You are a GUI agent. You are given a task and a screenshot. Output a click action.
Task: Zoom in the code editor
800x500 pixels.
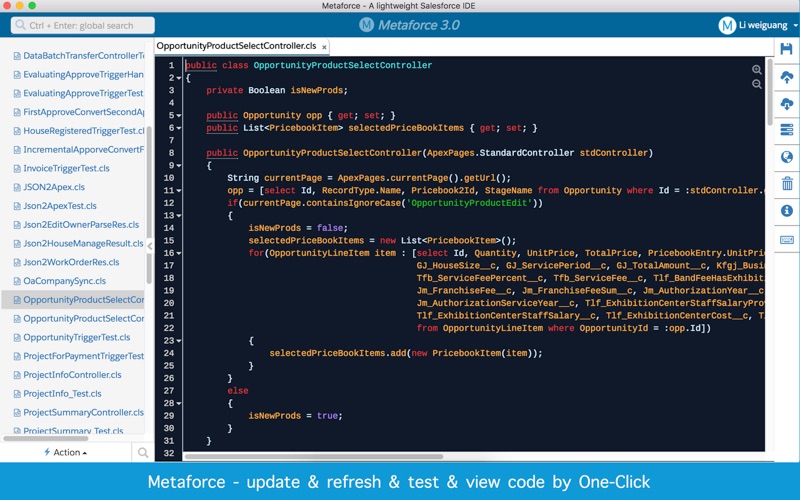click(x=757, y=70)
